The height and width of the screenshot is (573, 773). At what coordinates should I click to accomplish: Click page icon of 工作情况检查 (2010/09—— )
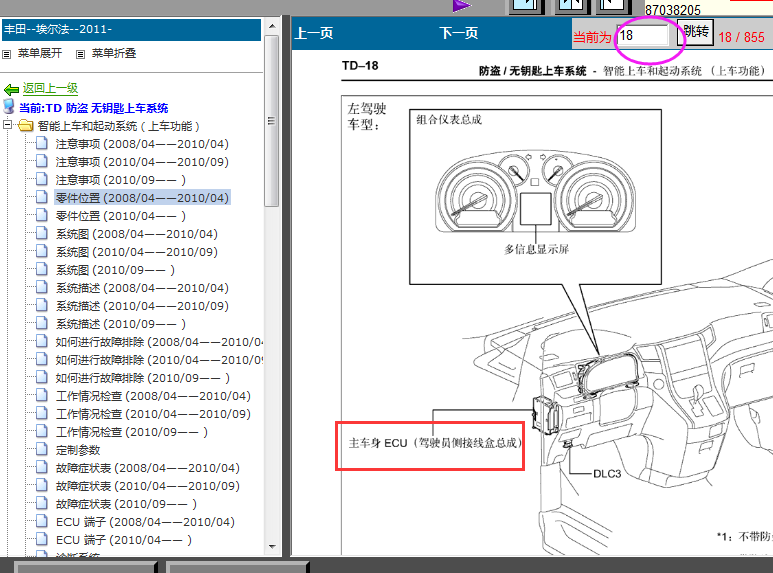[x=42, y=431]
